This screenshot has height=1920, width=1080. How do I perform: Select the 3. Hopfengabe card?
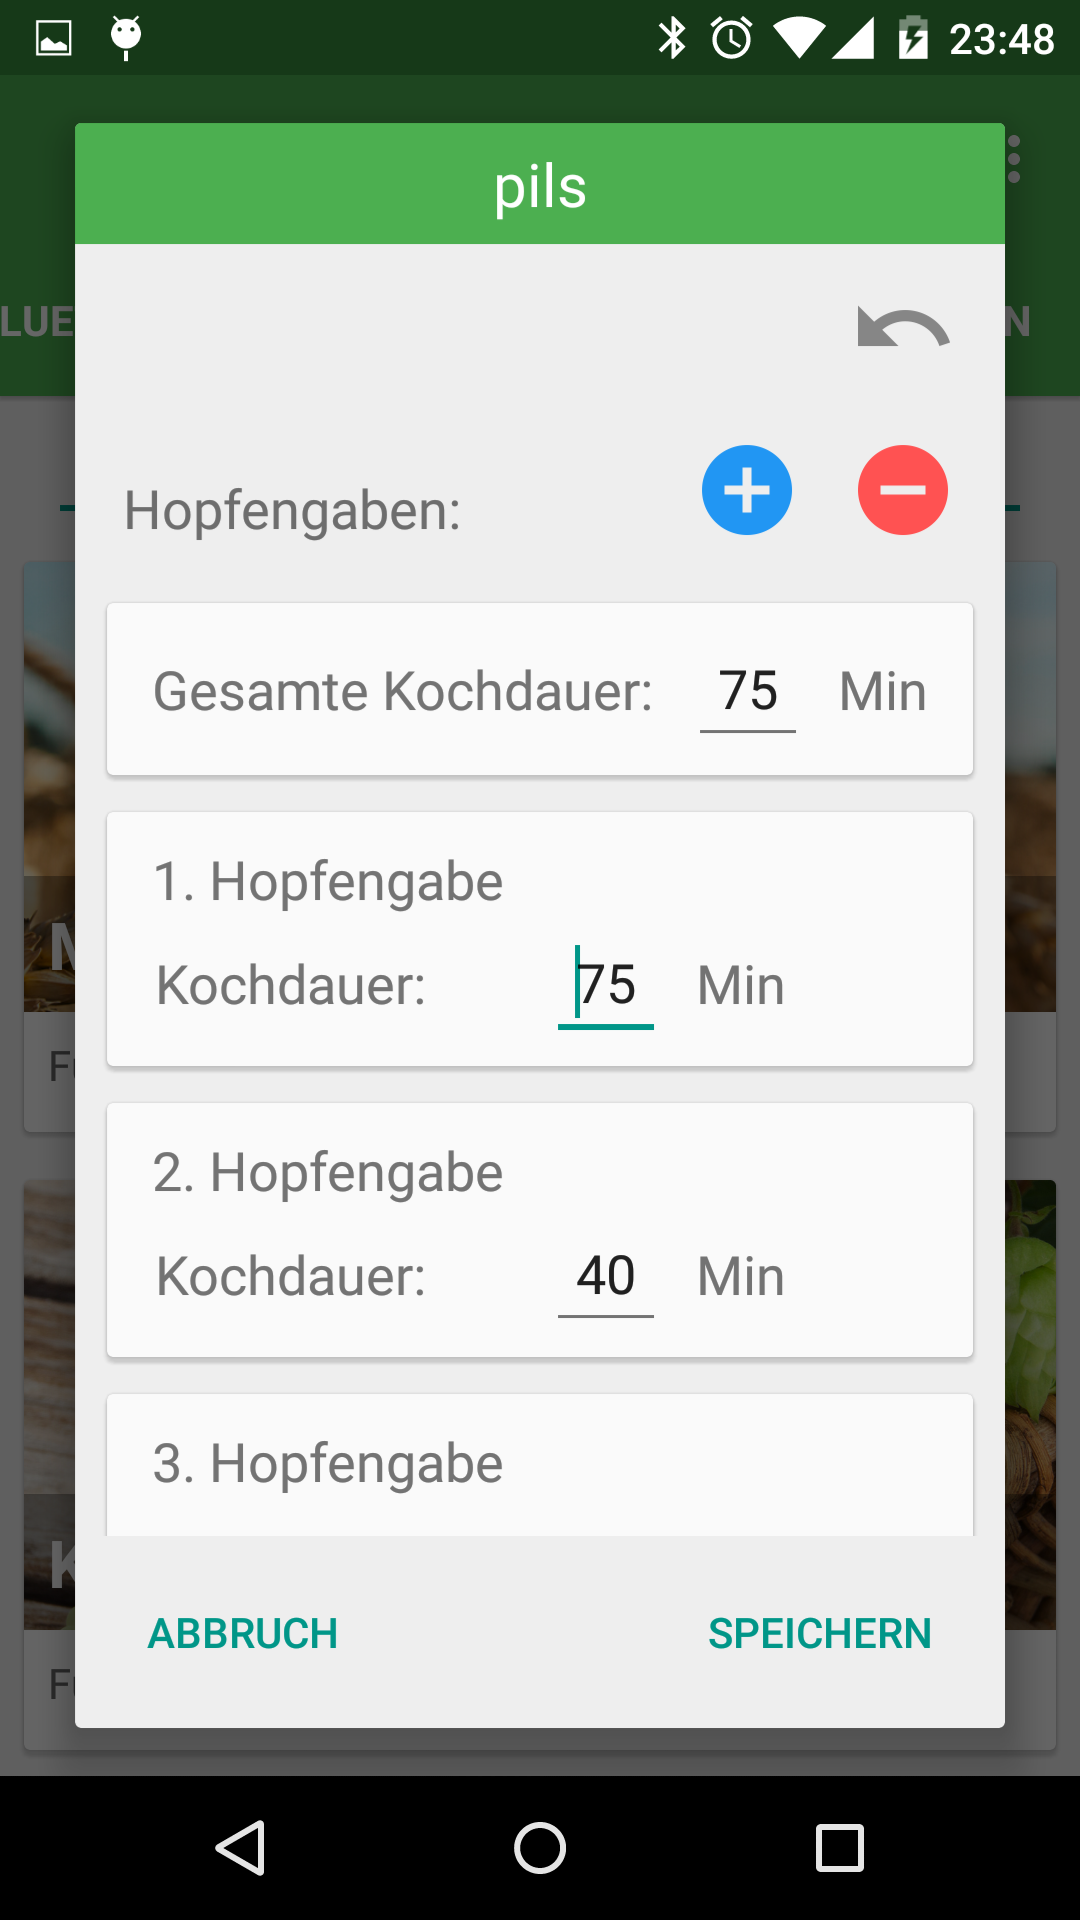pyautogui.click(x=540, y=1465)
